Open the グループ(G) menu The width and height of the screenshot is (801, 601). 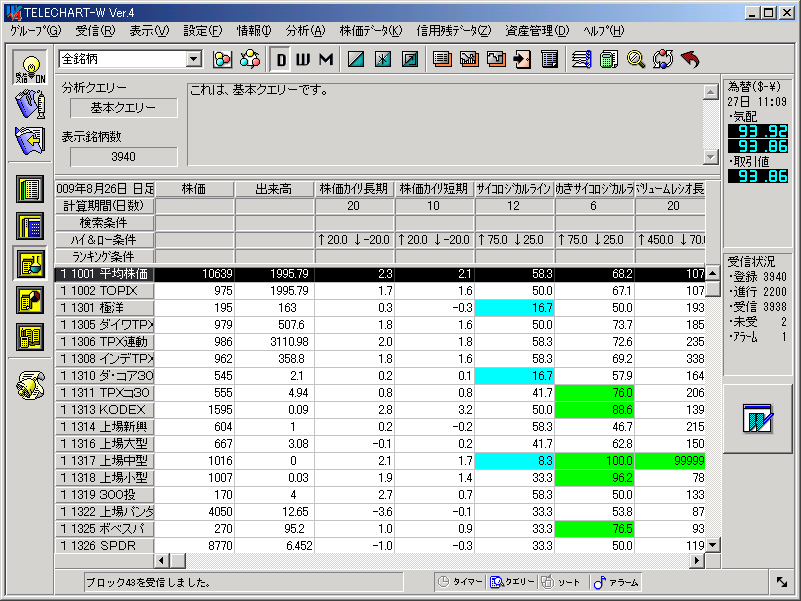point(35,31)
